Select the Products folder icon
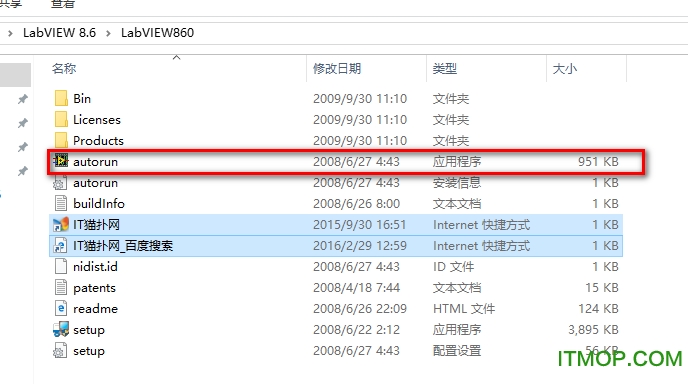The width and height of the screenshot is (688, 384). coord(61,140)
